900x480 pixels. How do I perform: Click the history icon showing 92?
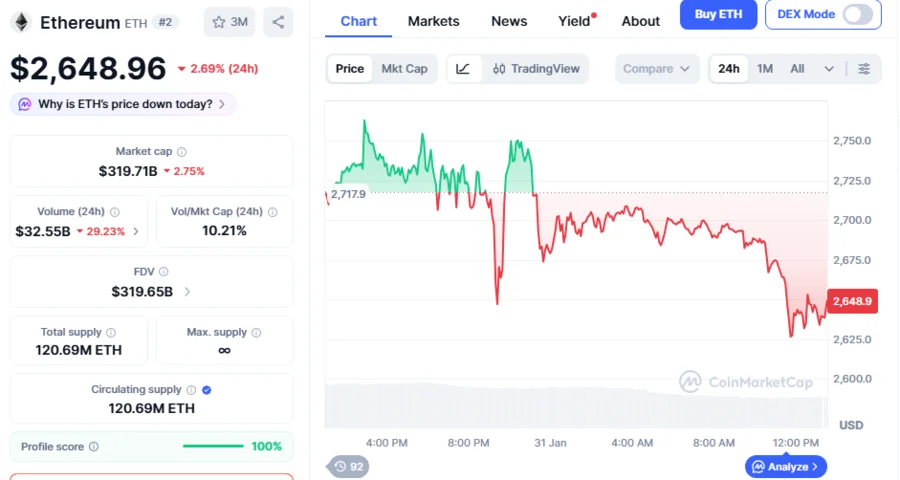click(348, 466)
